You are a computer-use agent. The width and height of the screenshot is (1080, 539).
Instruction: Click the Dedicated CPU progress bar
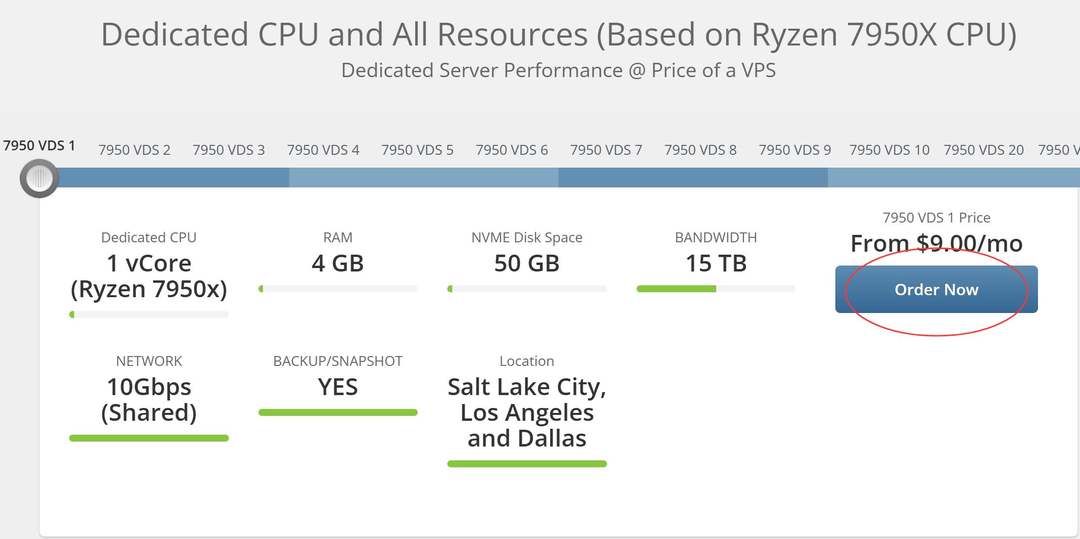(149, 314)
